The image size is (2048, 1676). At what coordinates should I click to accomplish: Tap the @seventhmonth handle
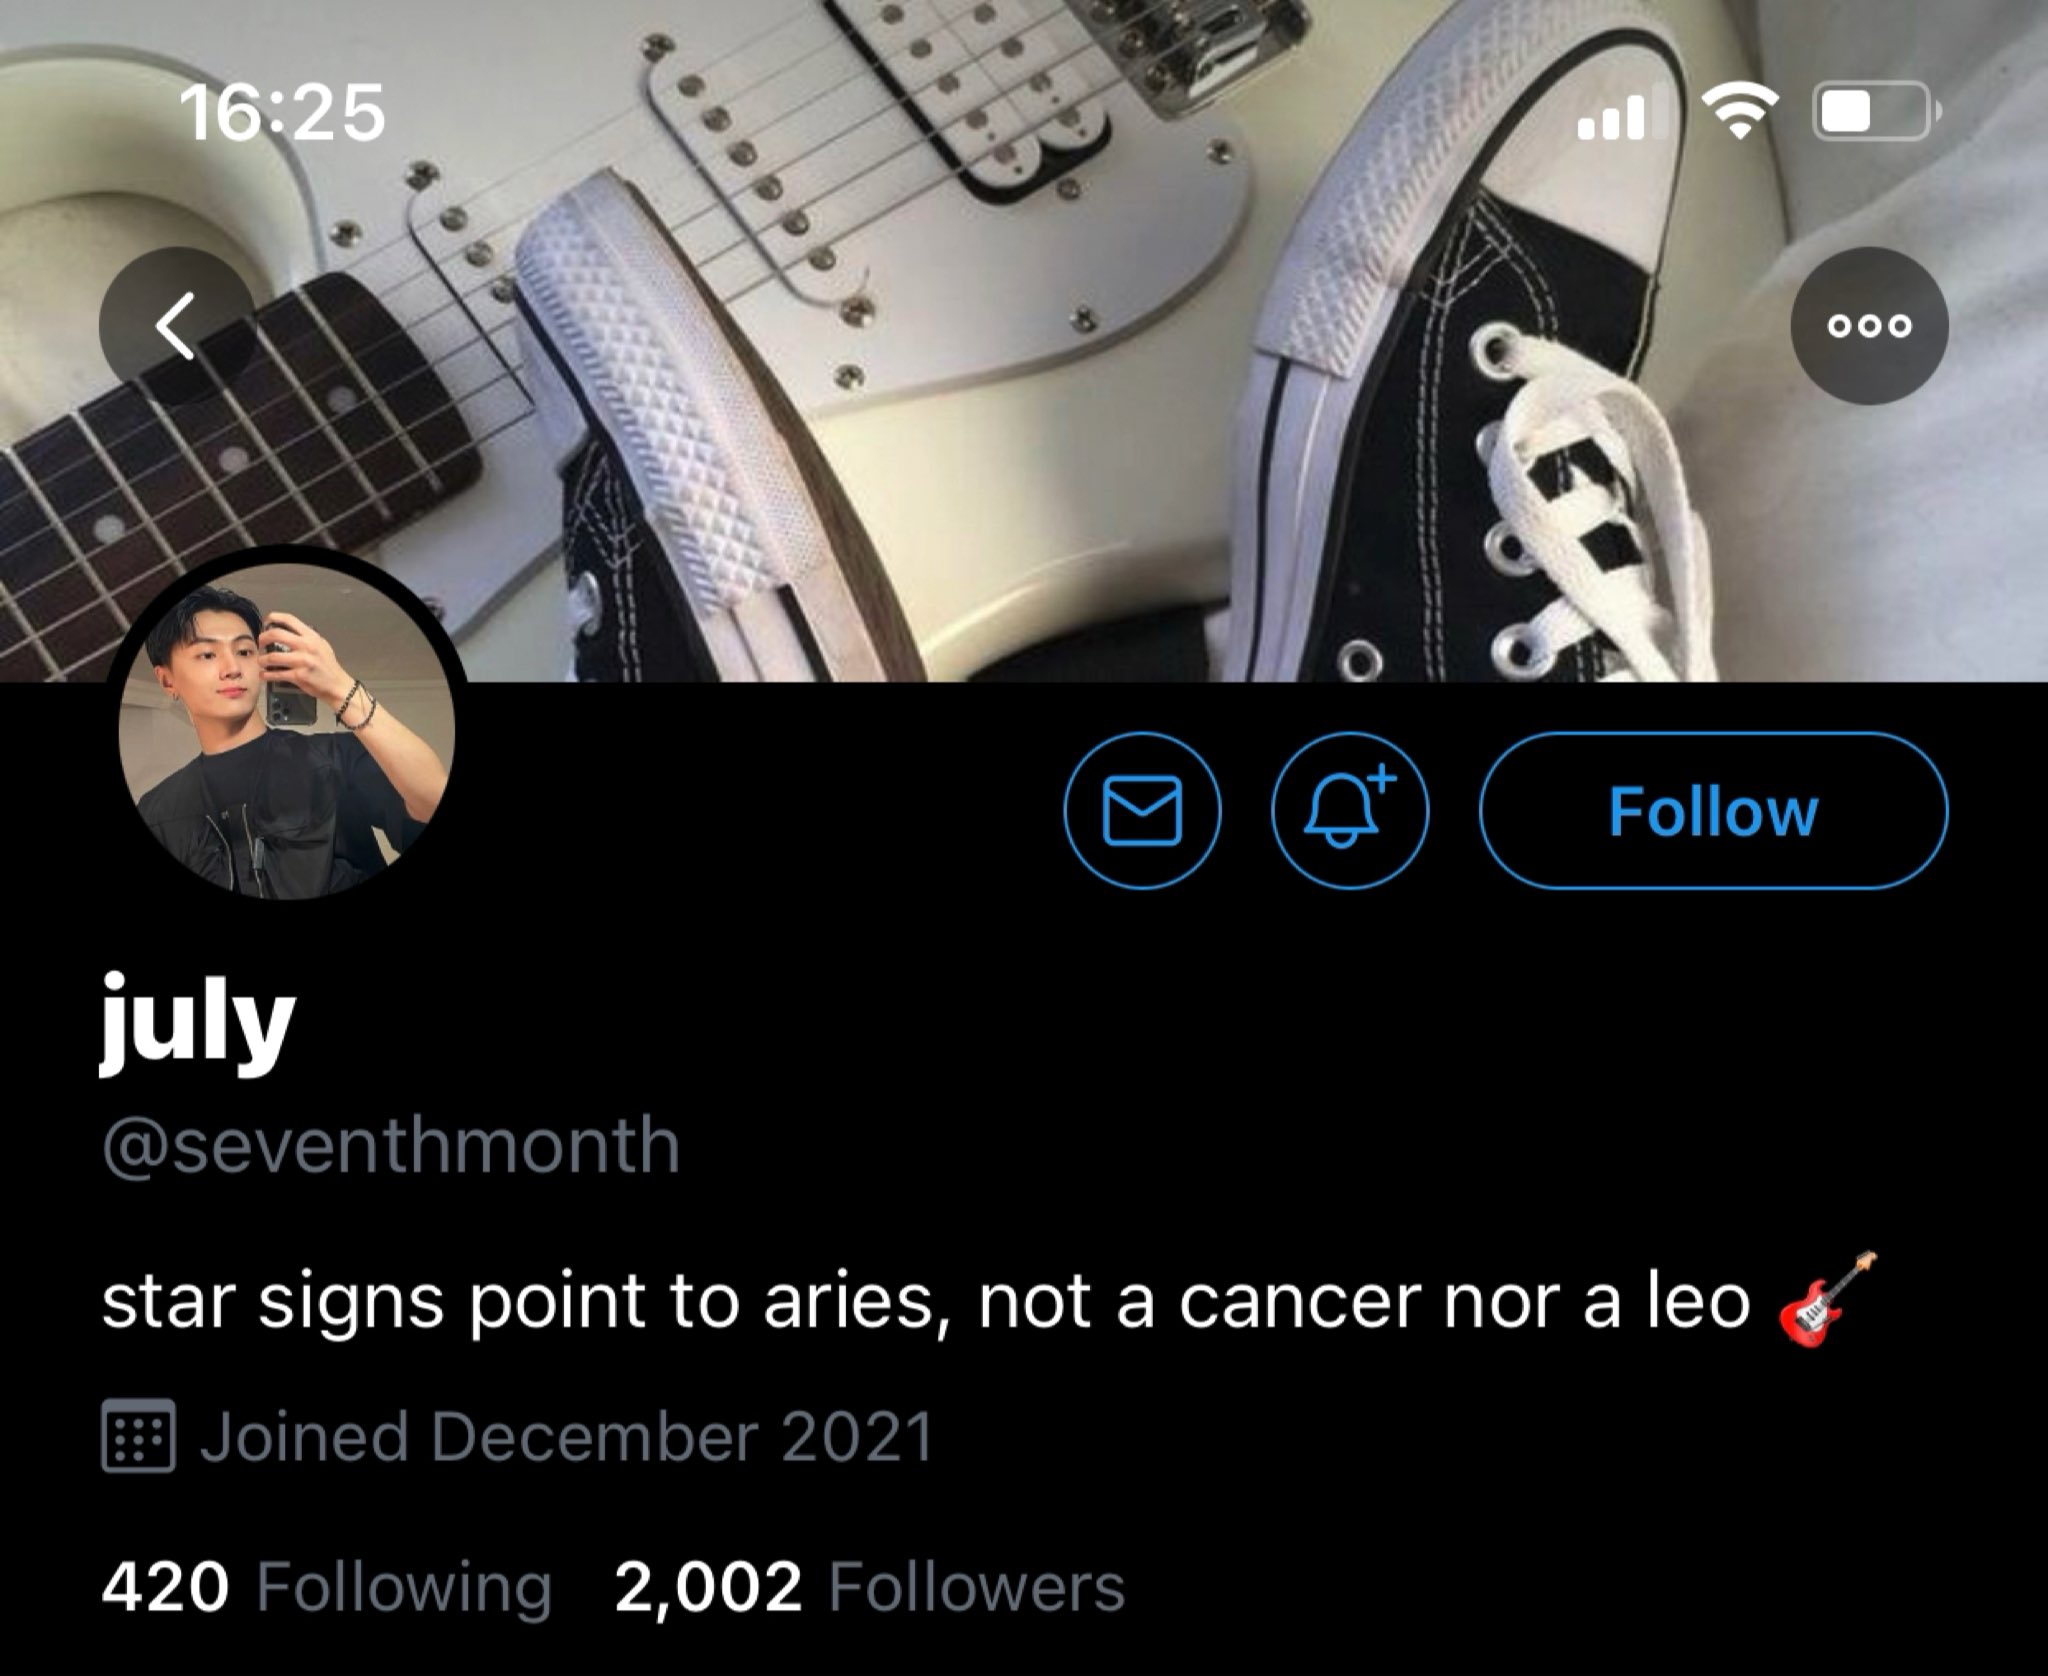pyautogui.click(x=391, y=1145)
